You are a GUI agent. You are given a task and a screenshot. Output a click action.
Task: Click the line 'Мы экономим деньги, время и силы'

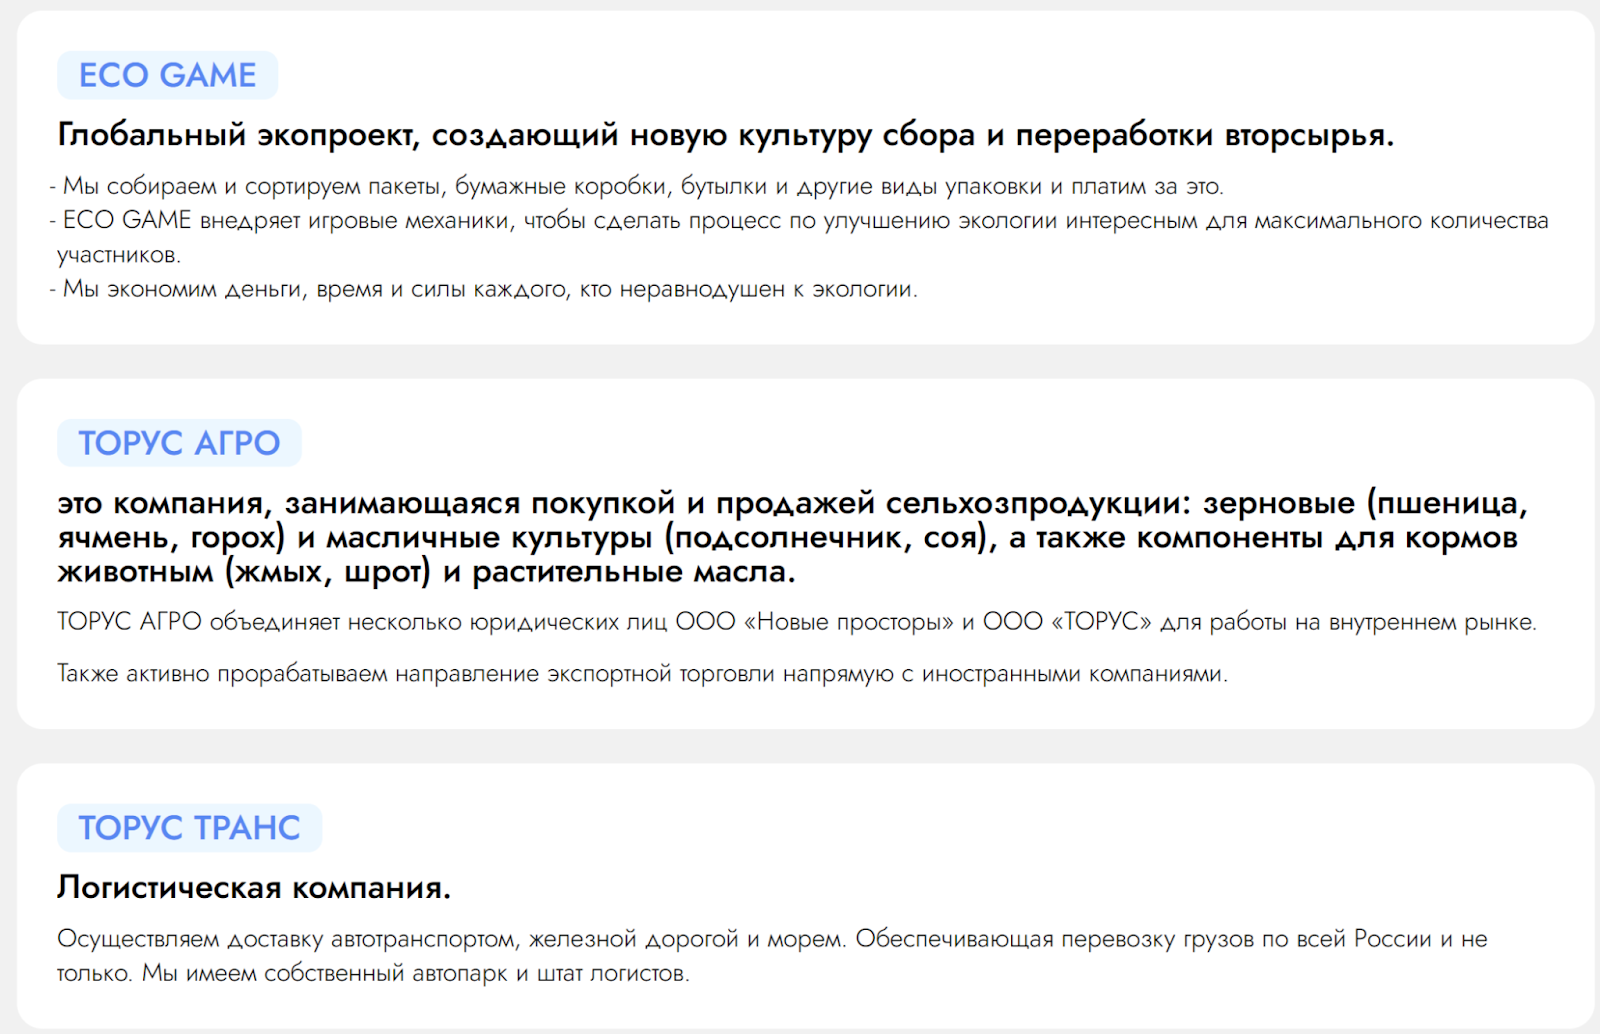point(483,289)
